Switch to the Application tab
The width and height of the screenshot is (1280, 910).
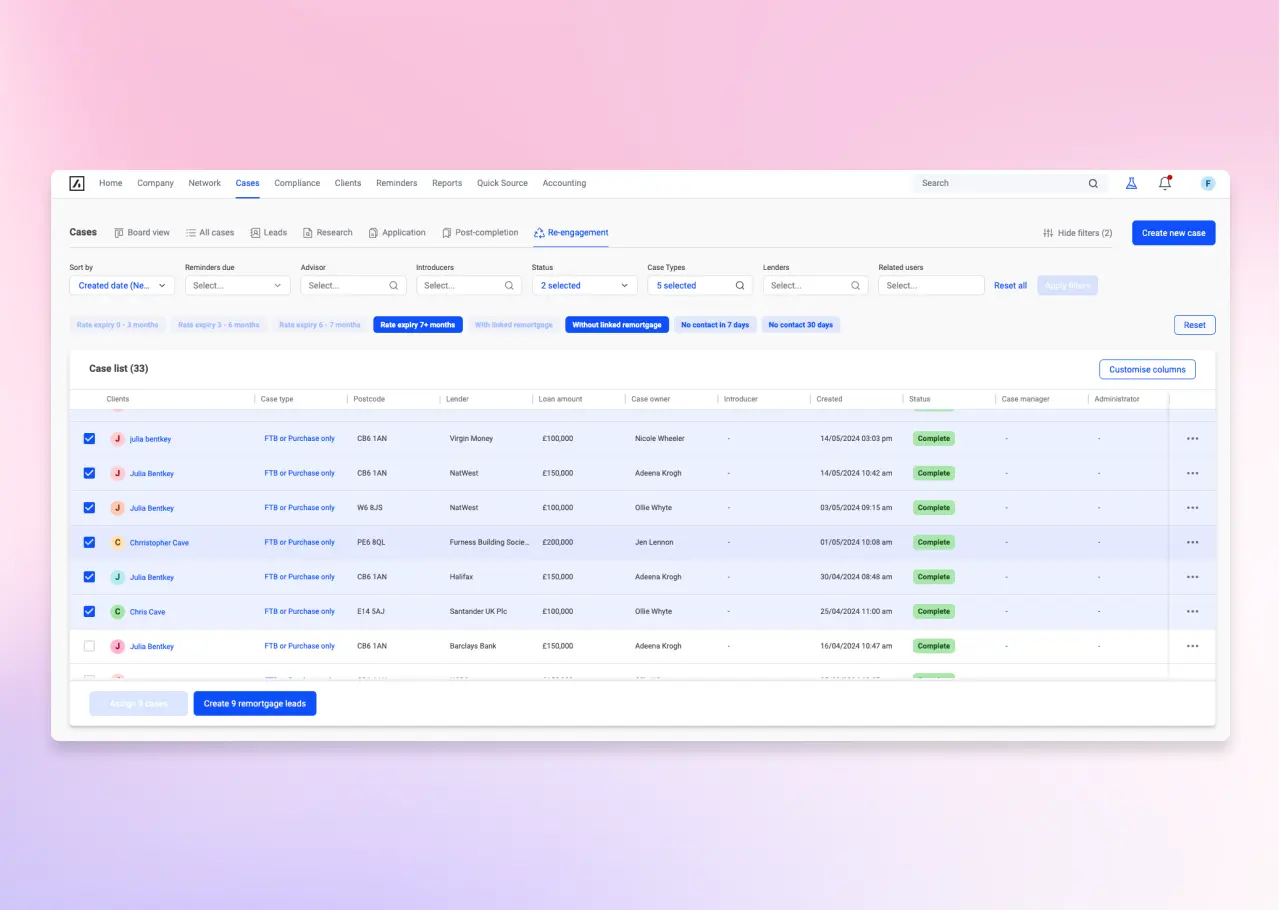point(397,232)
